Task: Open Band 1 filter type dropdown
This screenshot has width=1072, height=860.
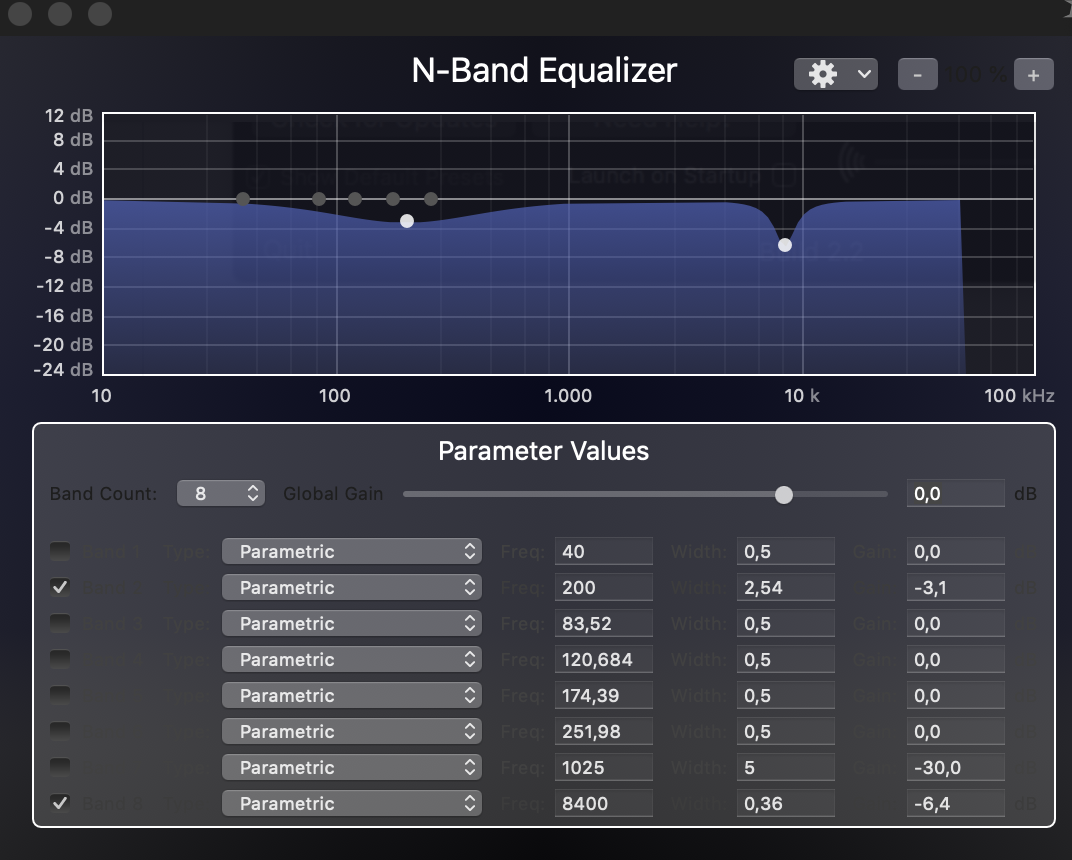Action: pyautogui.click(x=352, y=551)
